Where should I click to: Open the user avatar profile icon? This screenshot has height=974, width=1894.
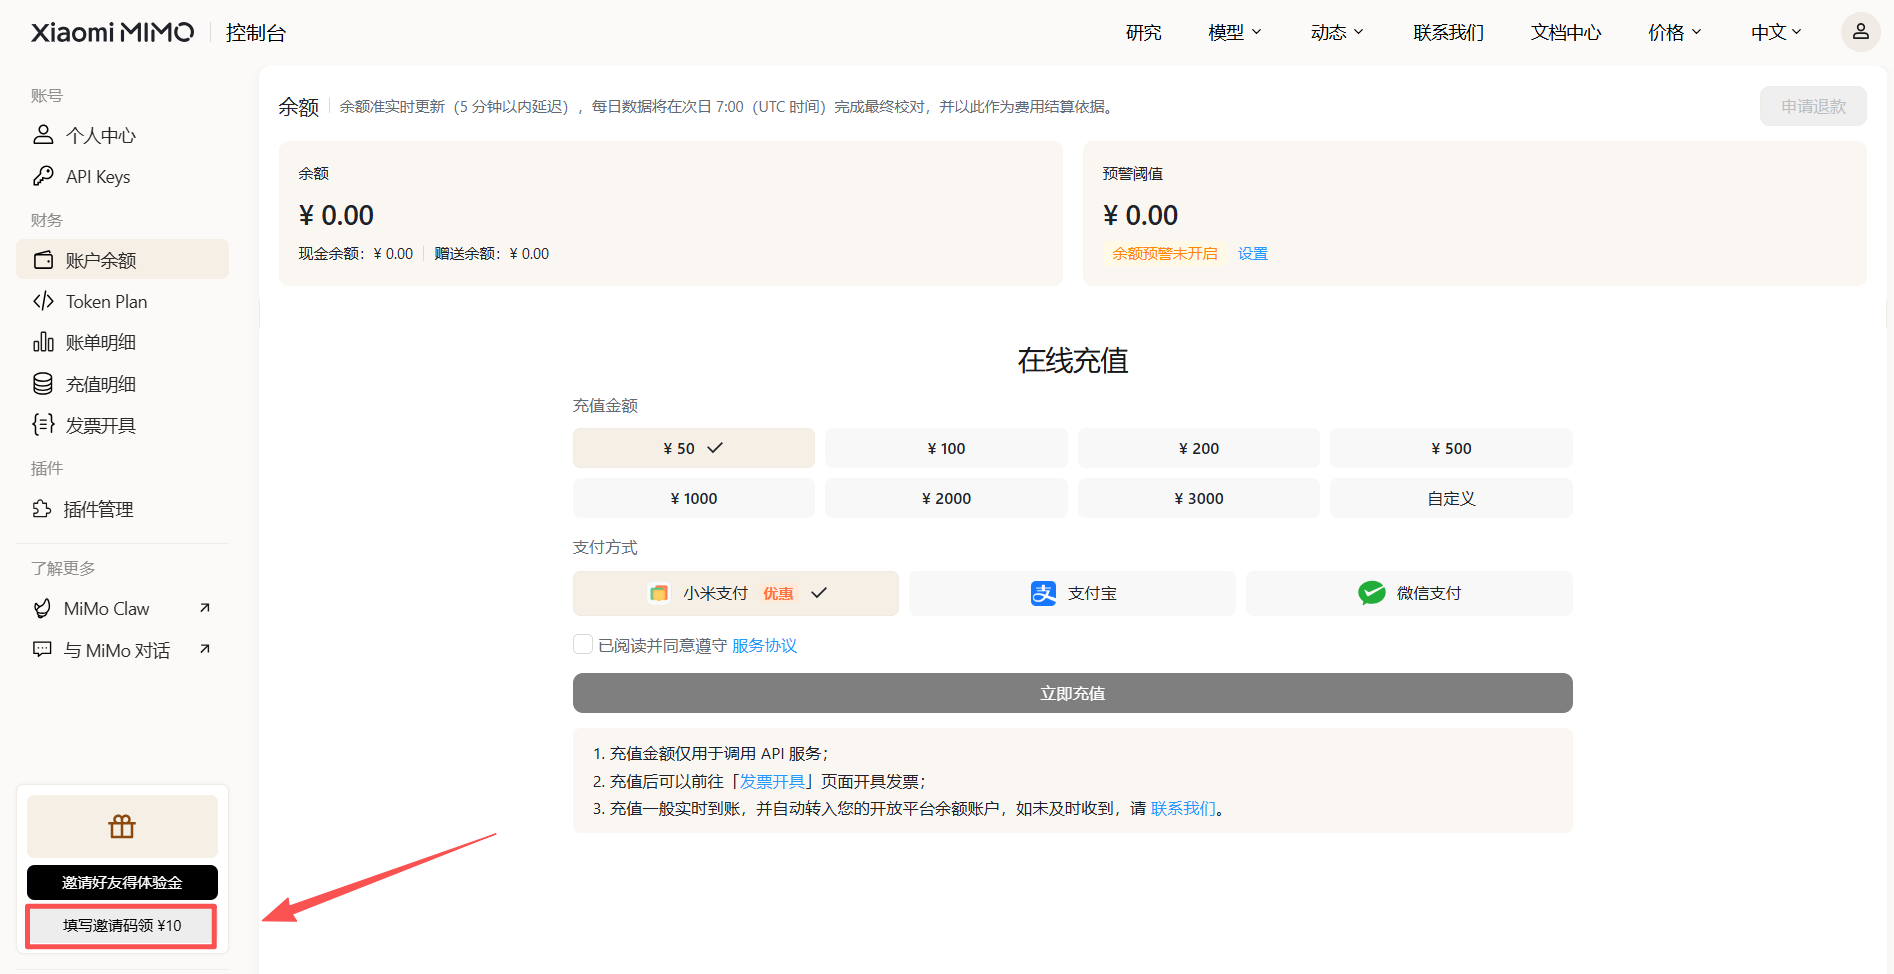pos(1860,32)
